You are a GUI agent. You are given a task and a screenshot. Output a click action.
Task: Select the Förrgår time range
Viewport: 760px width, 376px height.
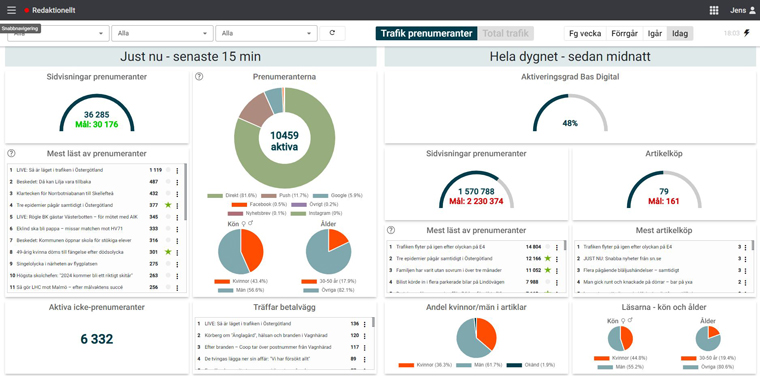click(624, 33)
